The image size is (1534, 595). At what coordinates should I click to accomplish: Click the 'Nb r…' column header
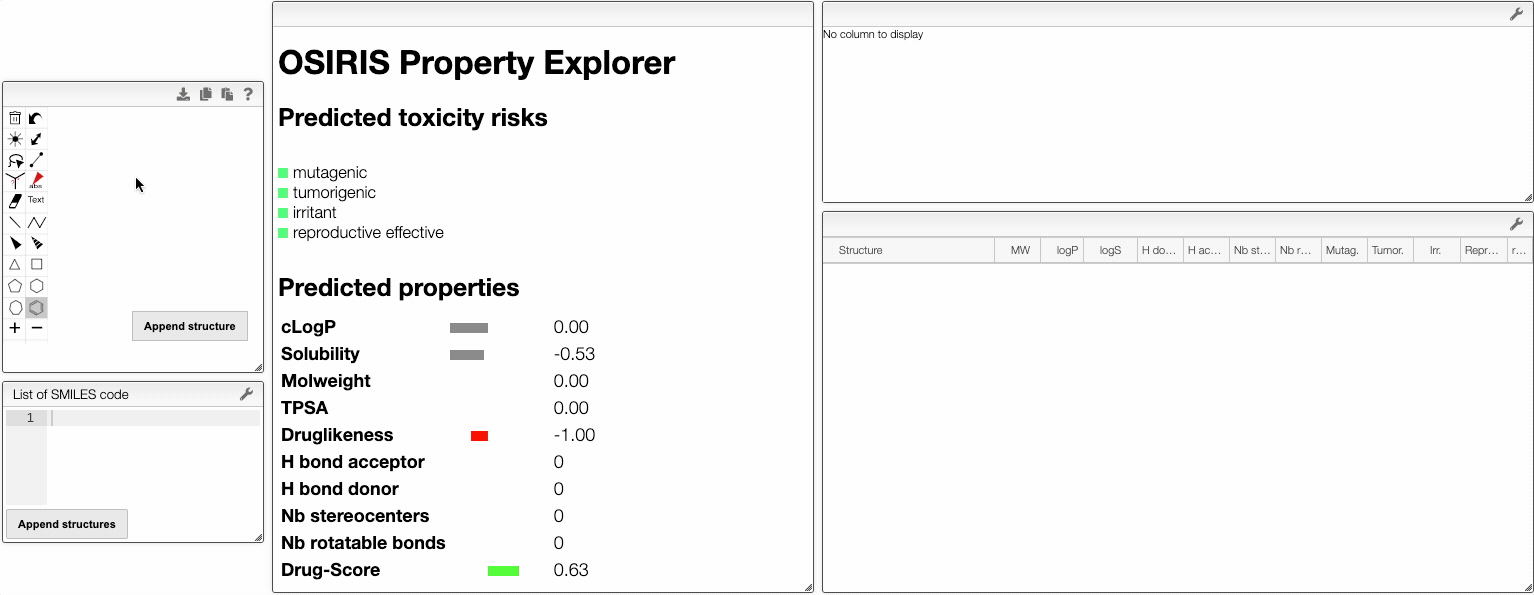[1298, 250]
